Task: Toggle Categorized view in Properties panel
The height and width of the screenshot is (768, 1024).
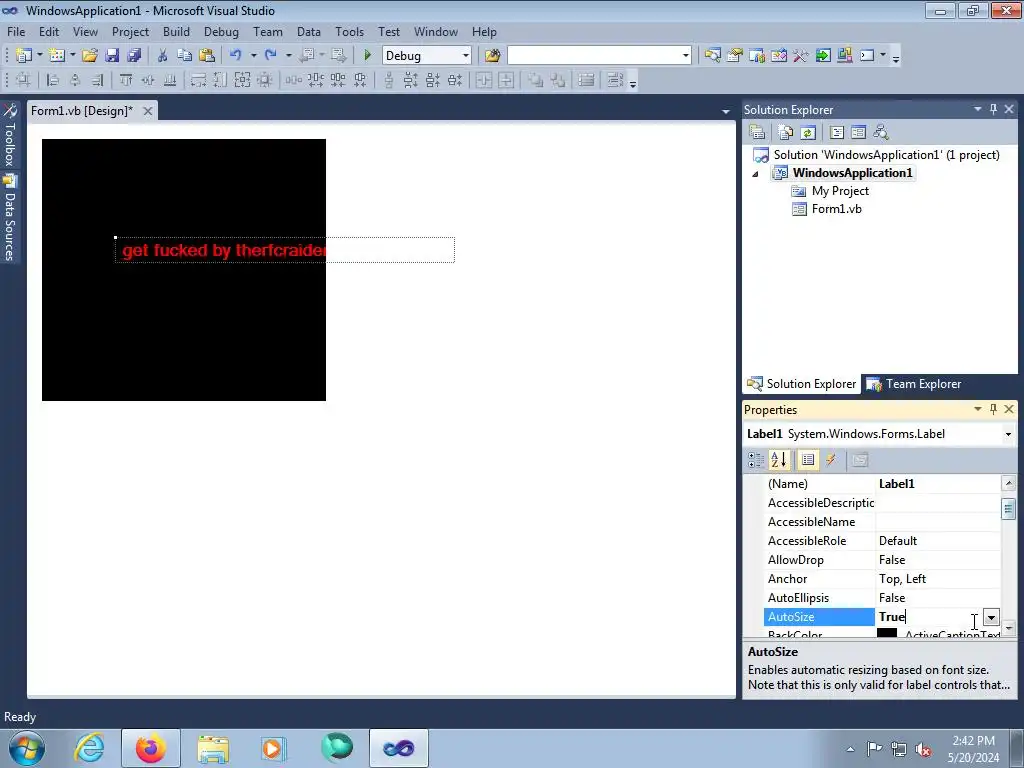Action: (756, 460)
